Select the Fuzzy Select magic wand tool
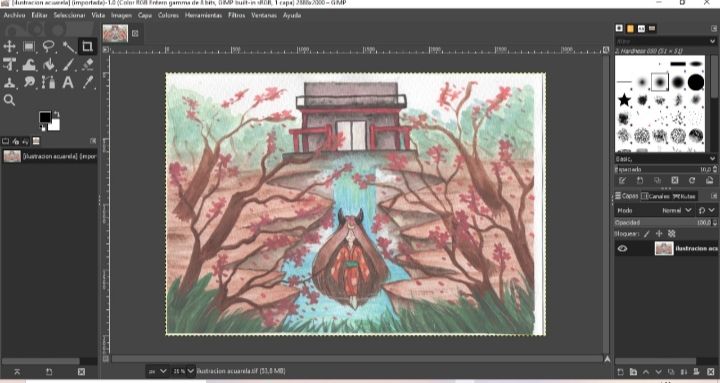Image resolution: width=720 pixels, height=383 pixels. click(x=68, y=46)
